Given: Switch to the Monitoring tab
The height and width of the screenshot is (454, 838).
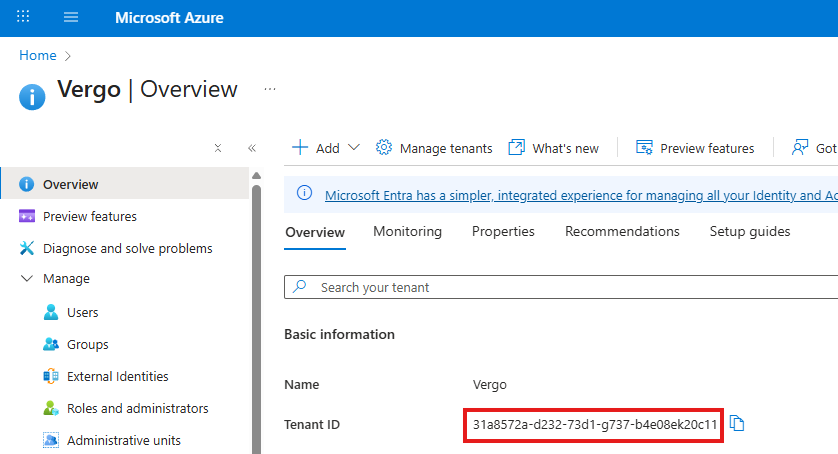Looking at the screenshot, I should click(x=407, y=232).
